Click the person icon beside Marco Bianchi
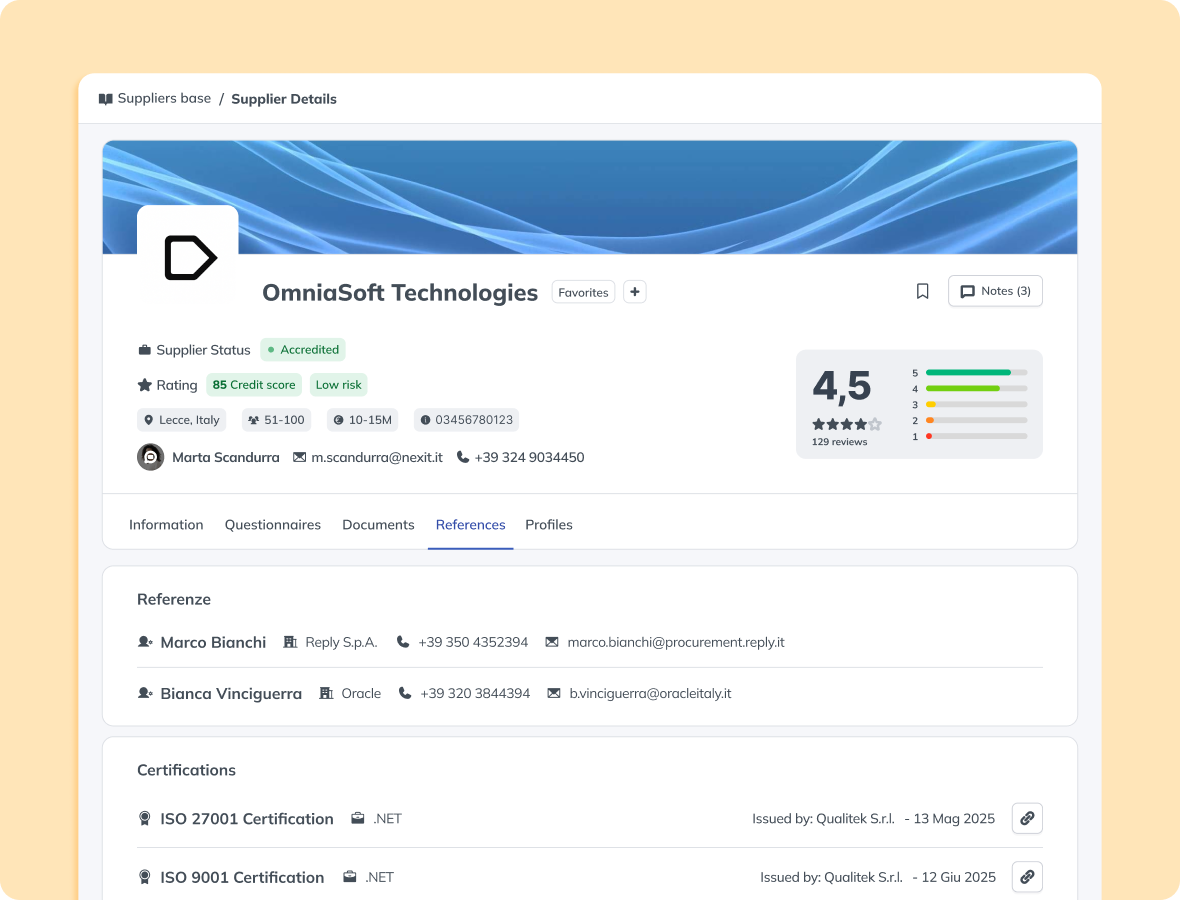The image size is (1180, 900). (145, 642)
